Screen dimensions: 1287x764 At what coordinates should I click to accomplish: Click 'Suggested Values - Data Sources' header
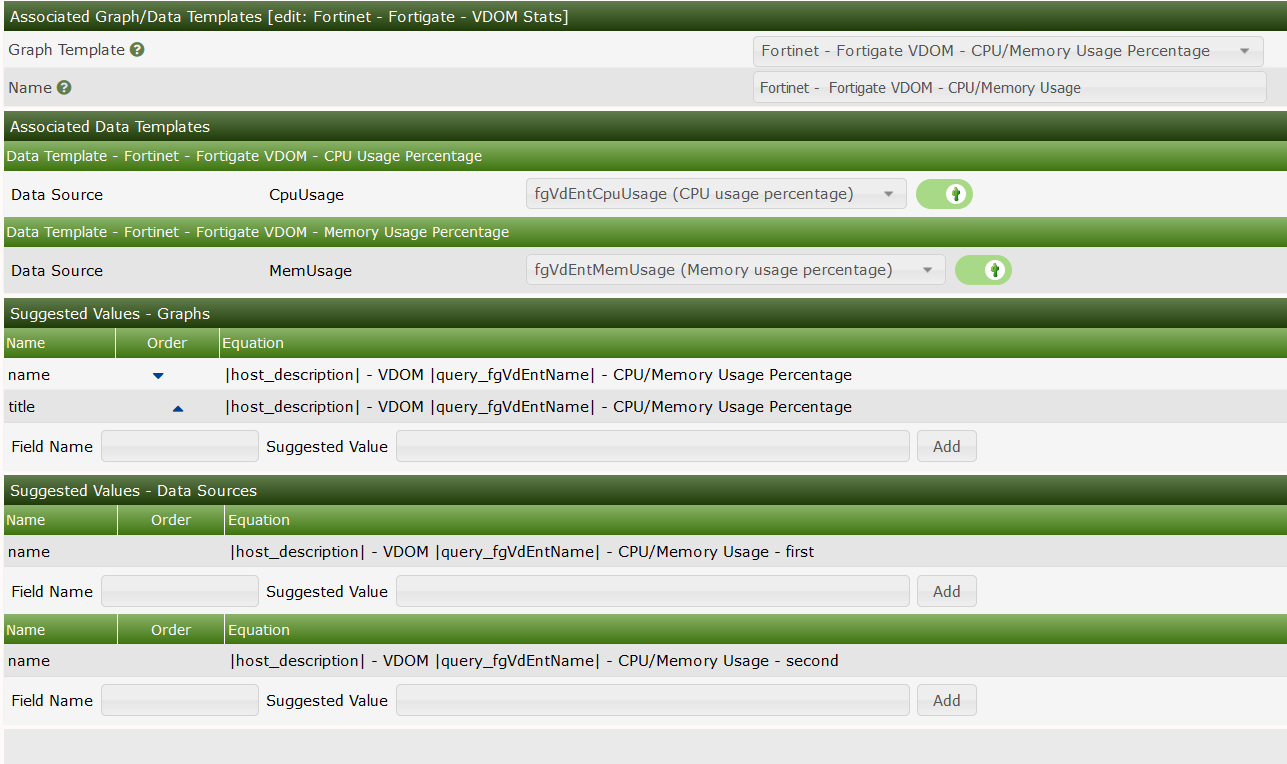[x=645, y=491]
